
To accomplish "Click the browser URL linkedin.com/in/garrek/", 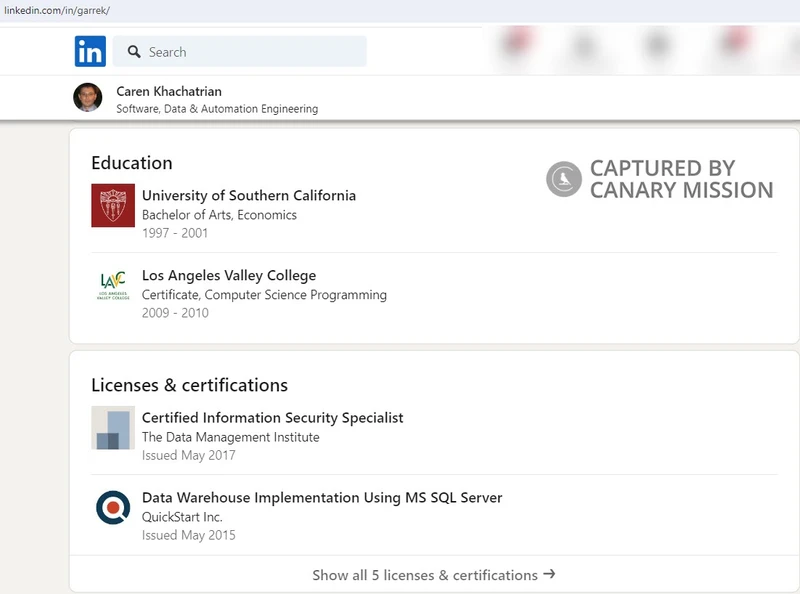I will click(x=57, y=10).
